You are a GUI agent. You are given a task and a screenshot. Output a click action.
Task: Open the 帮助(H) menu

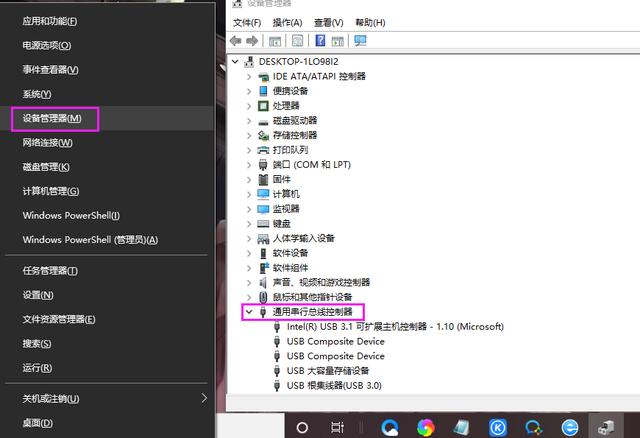pyautogui.click(x=370, y=22)
